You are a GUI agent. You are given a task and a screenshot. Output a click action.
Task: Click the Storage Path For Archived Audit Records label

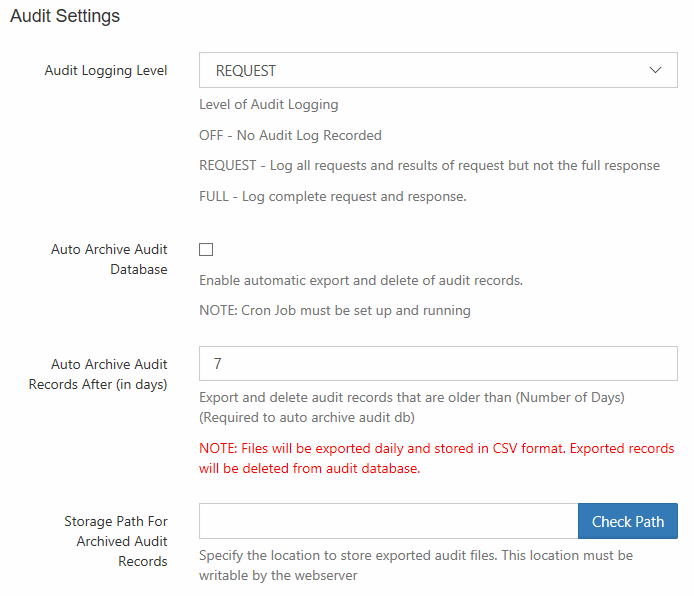tap(116, 541)
